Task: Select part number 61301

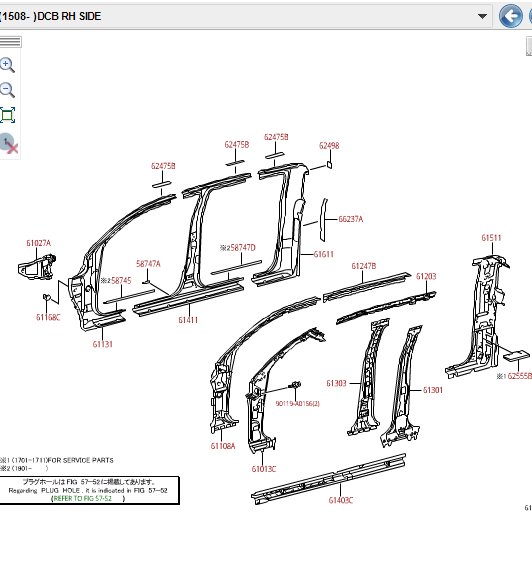Action: [433, 390]
